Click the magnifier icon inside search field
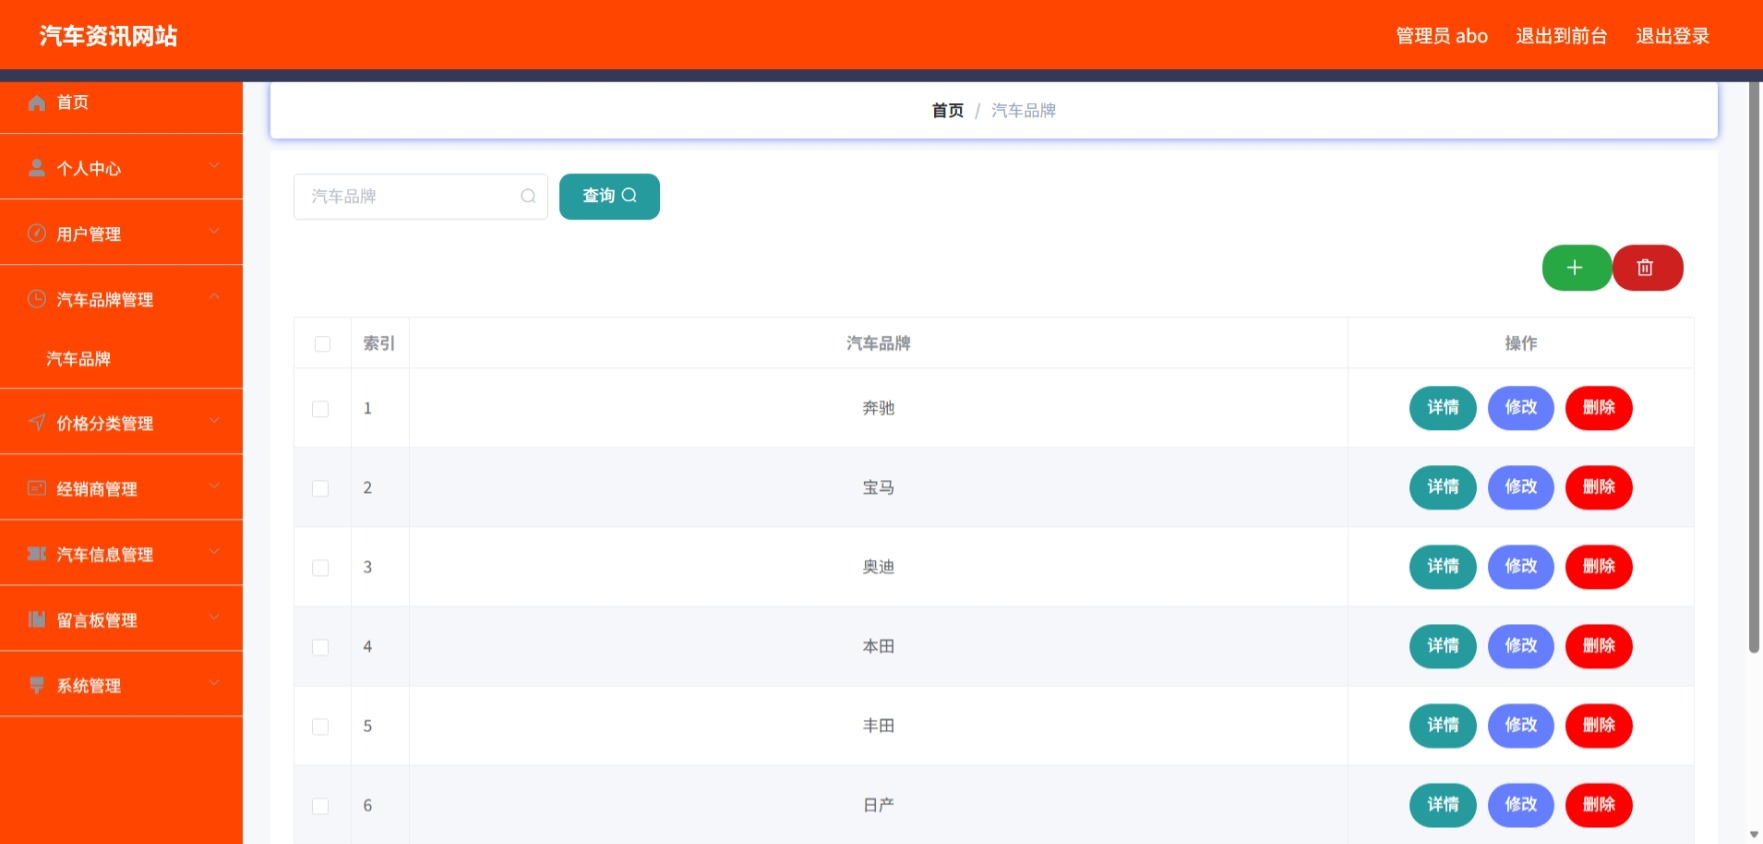1763x844 pixels. [528, 196]
